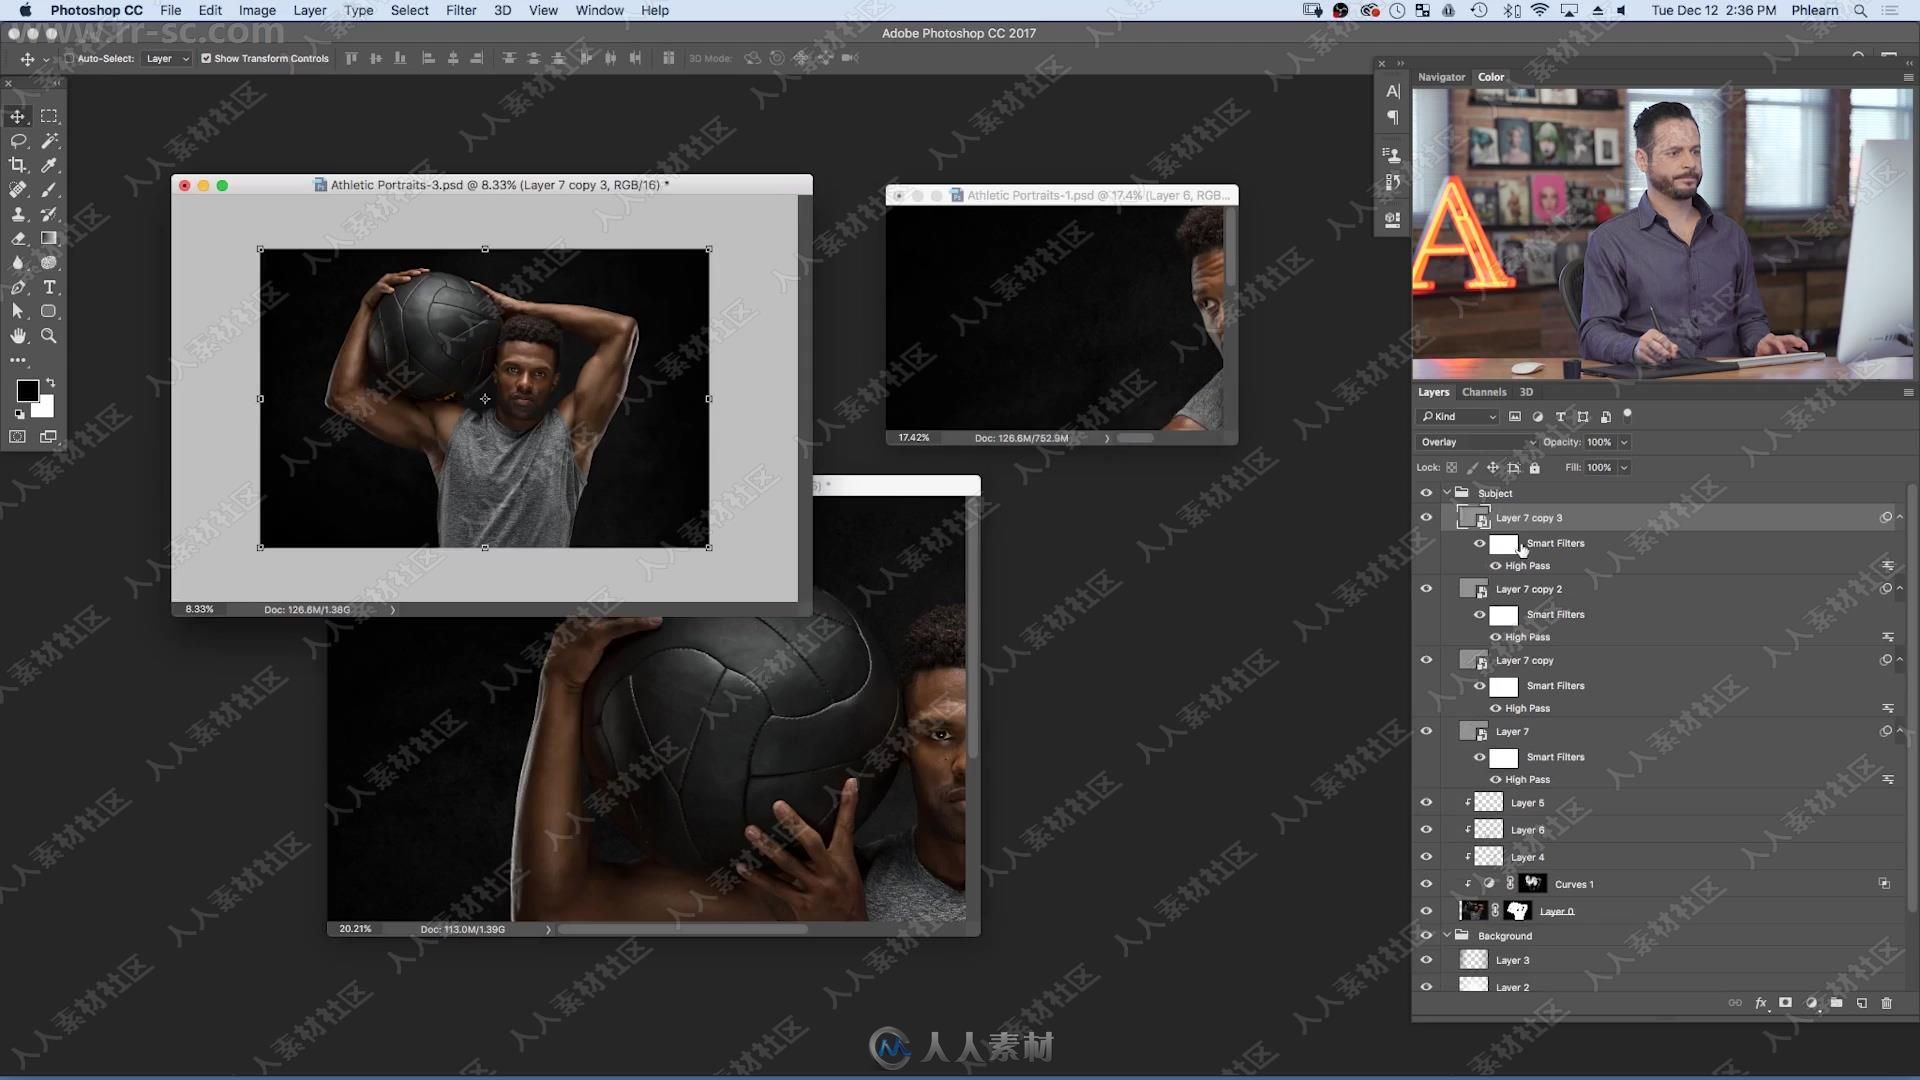
Task: Select the Blur tool
Action: (x=18, y=263)
